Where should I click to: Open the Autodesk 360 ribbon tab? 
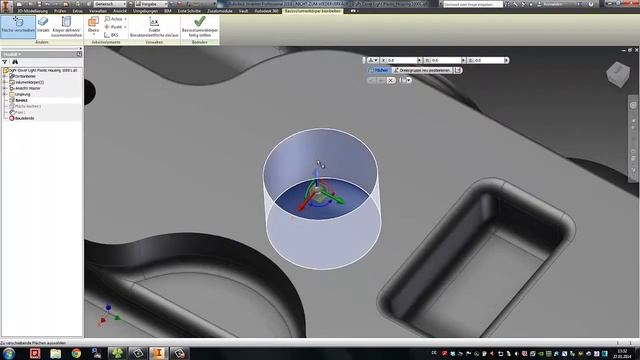pyautogui.click(x=266, y=11)
